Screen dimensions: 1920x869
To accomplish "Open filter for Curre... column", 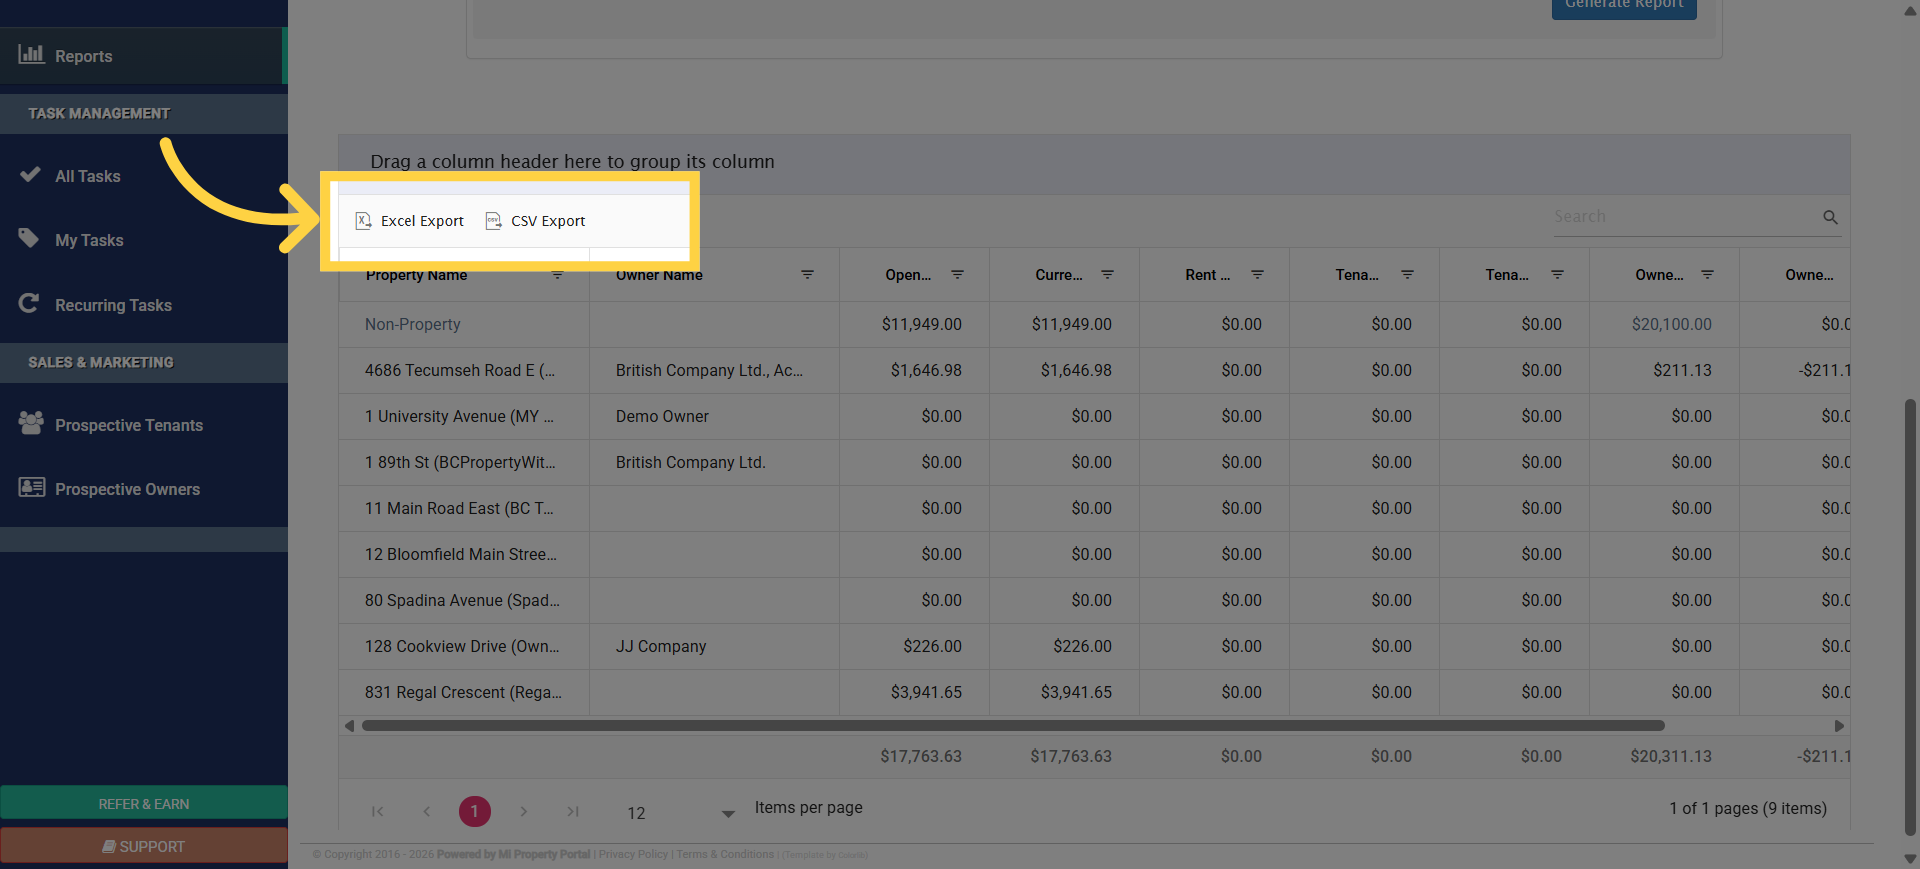I will tap(1107, 274).
